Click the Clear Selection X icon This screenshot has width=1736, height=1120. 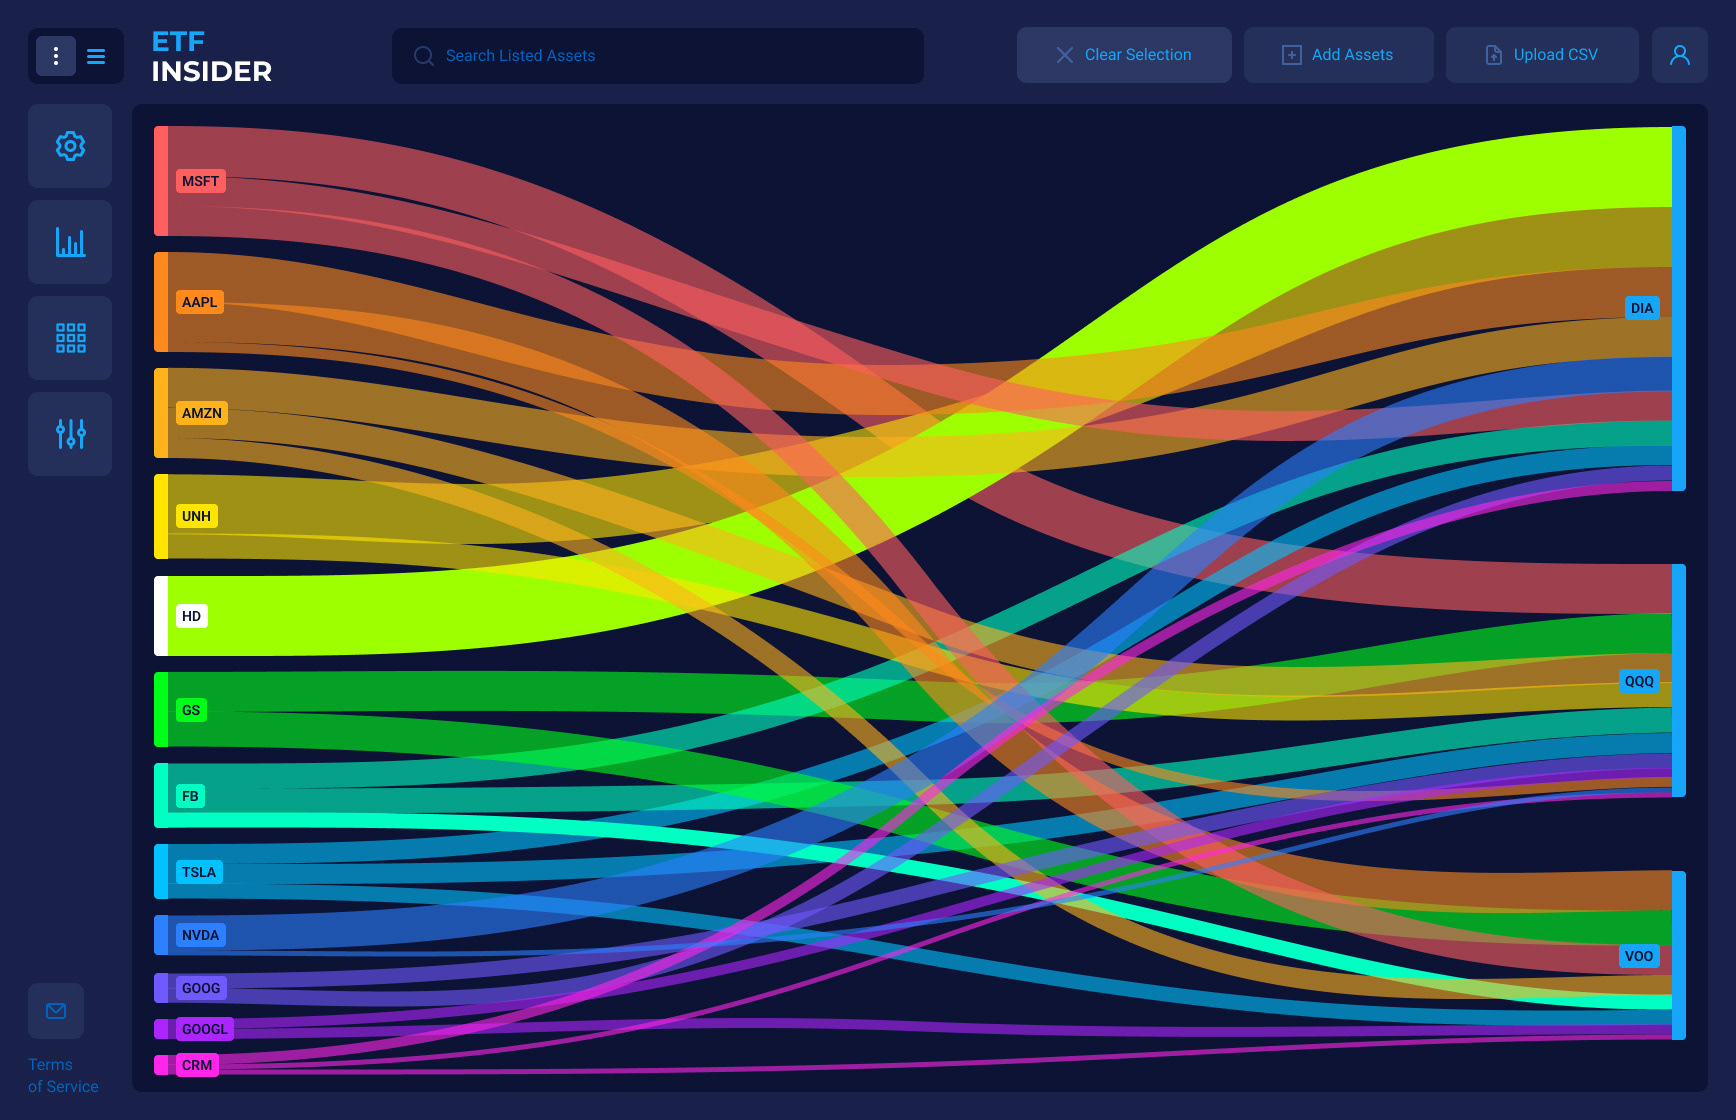1065,55
